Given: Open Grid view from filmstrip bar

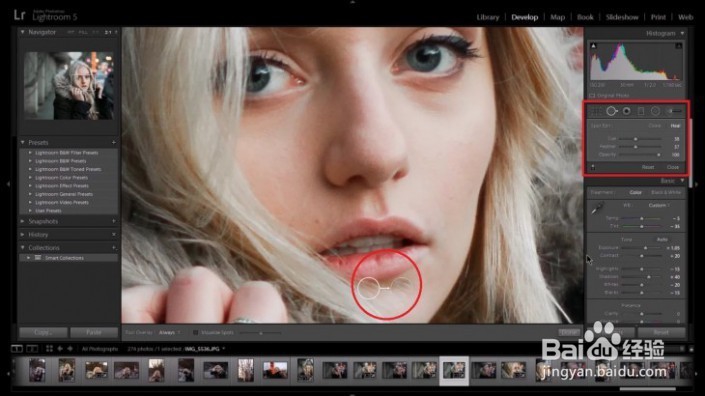Looking at the screenshot, I should click(49, 348).
